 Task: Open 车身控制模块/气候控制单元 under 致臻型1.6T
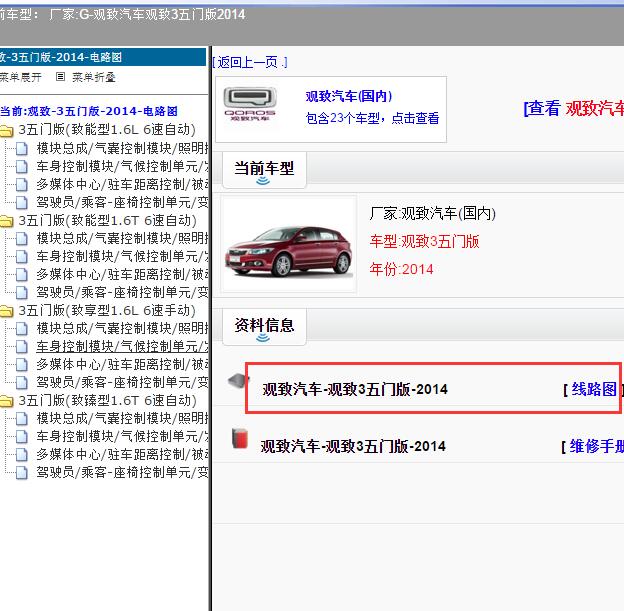(x=122, y=436)
